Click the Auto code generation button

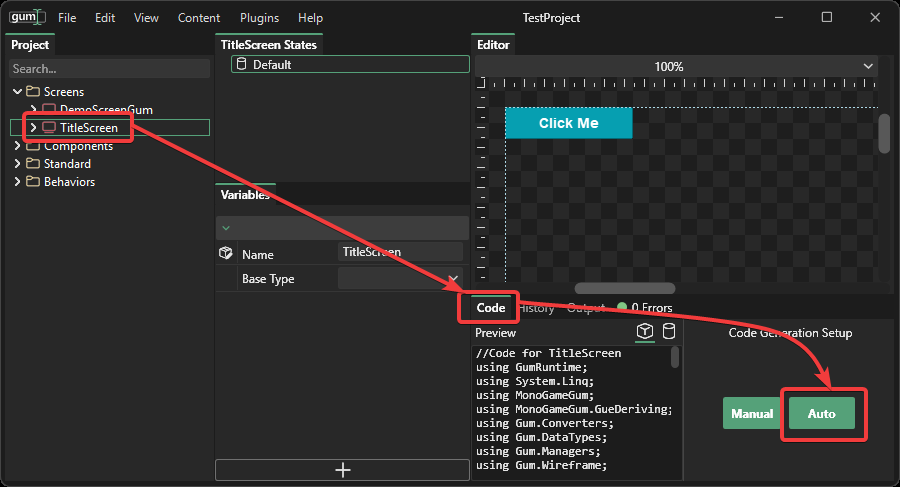click(821, 414)
